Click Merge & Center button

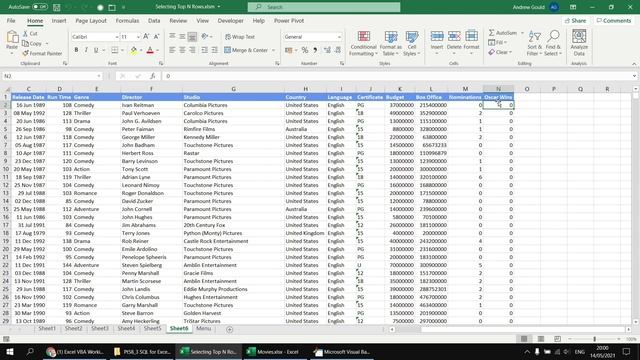246,50
